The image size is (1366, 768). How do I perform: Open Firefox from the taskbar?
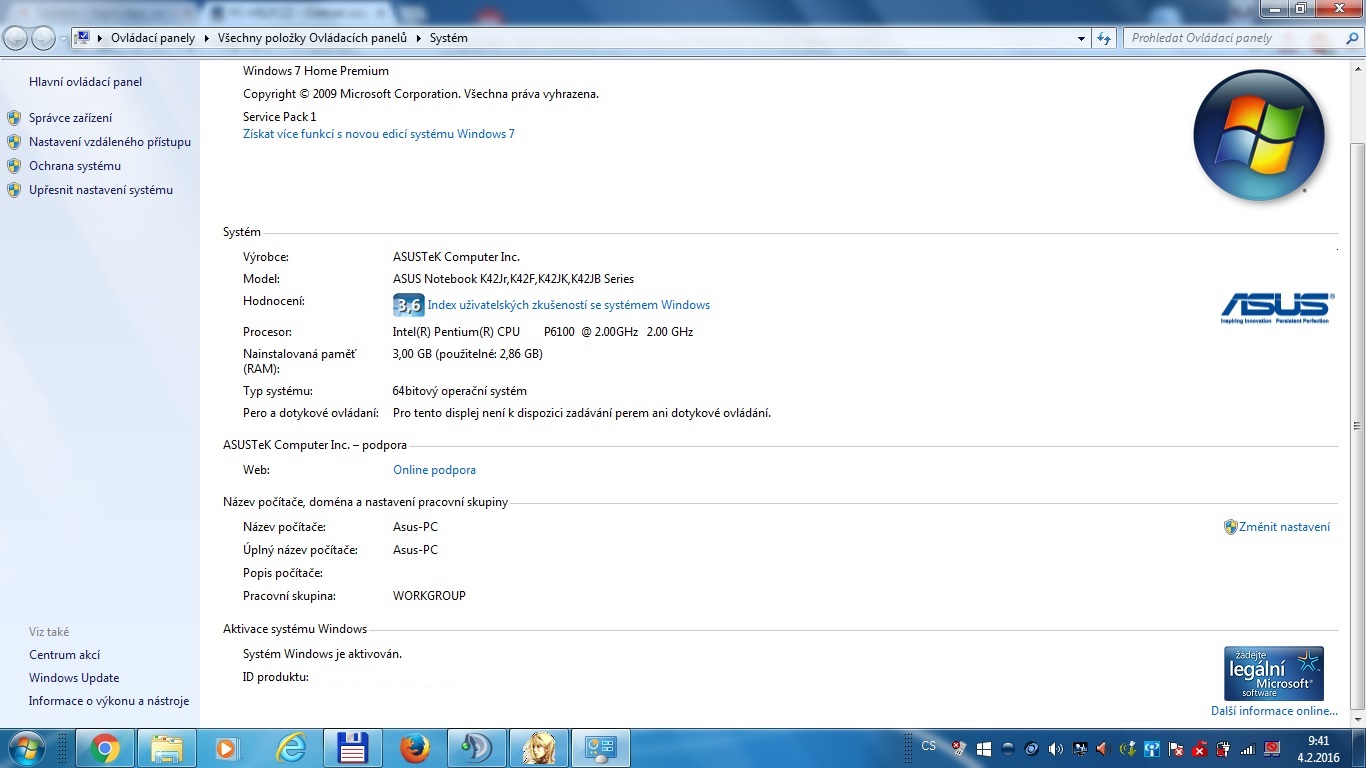[415, 748]
